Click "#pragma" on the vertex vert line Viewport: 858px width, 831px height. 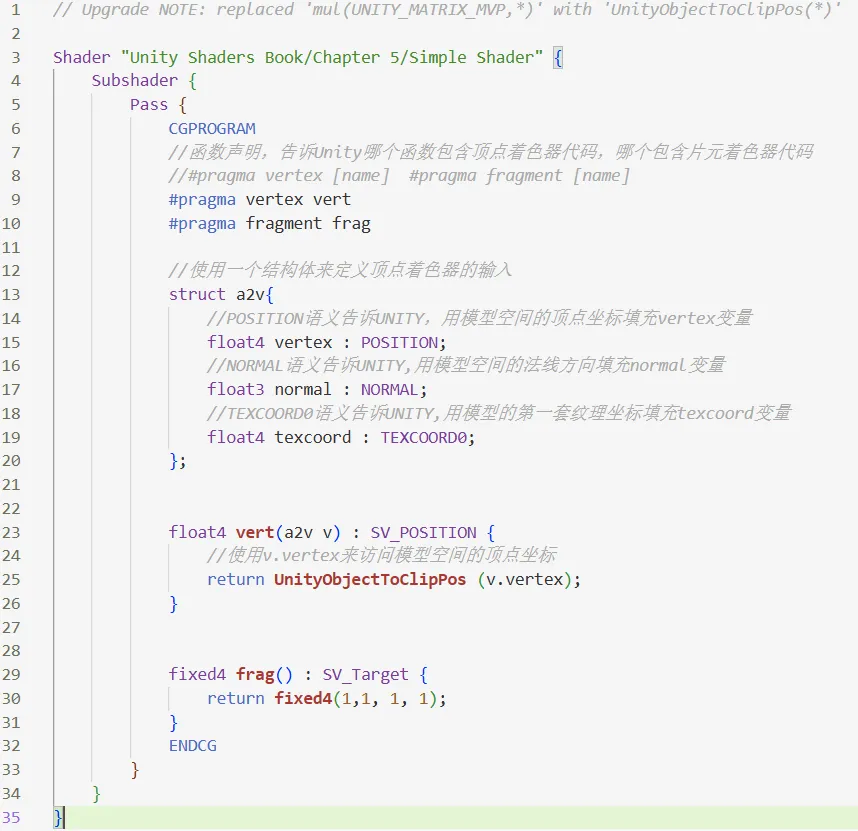pyautogui.click(x=203, y=199)
